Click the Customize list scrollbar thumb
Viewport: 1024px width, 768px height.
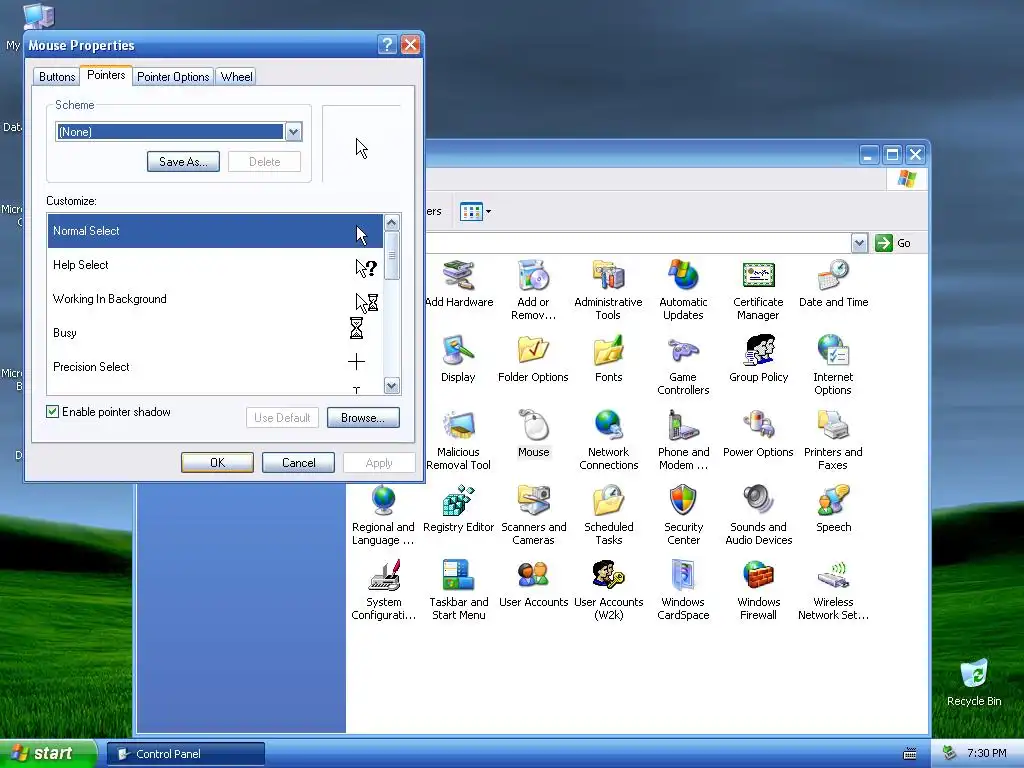pos(392,256)
